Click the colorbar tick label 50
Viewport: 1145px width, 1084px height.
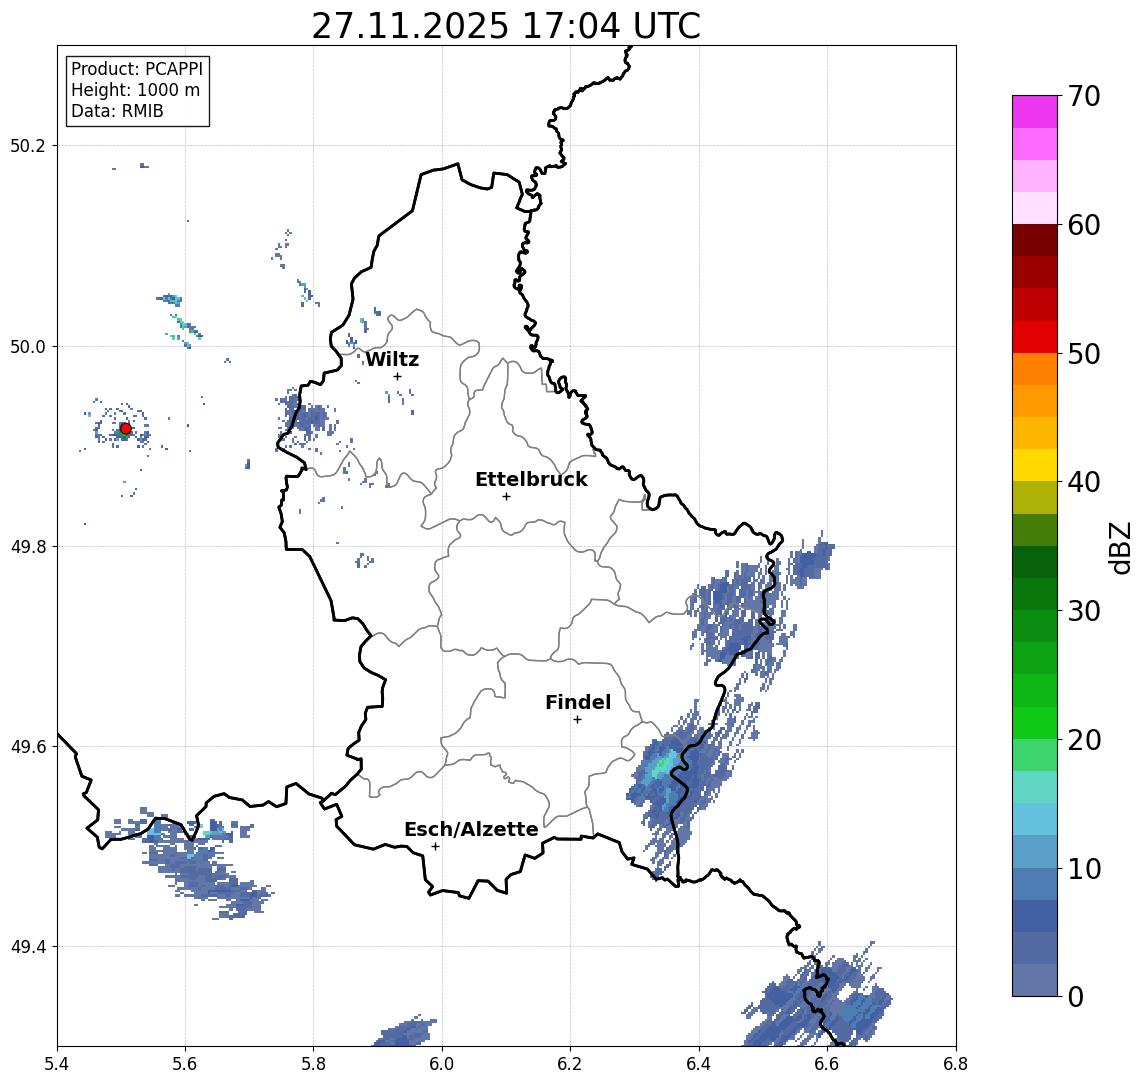(x=1084, y=354)
